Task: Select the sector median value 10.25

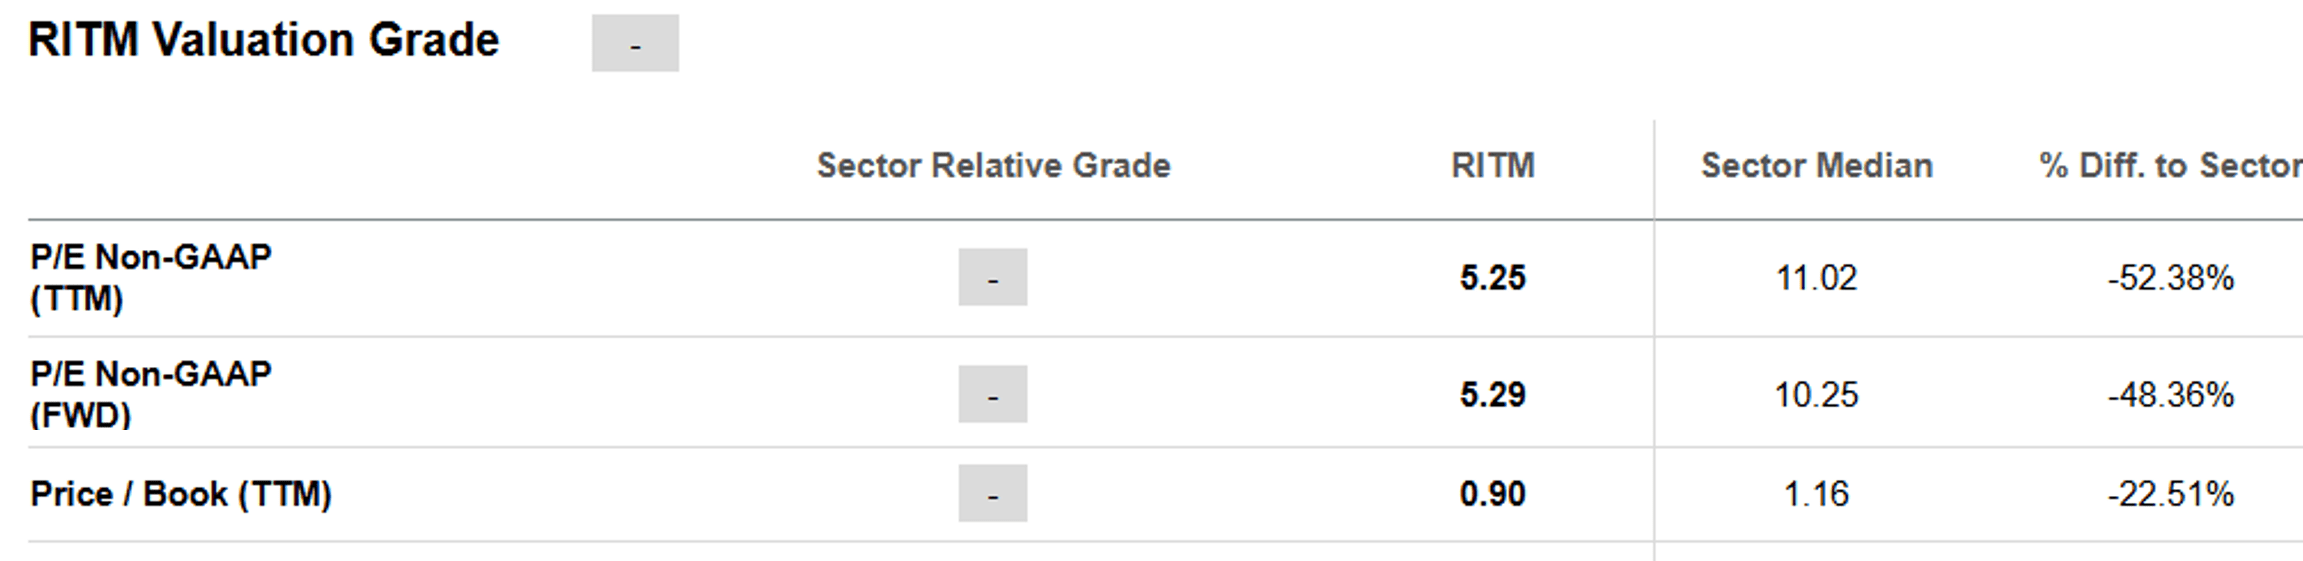Action: click(x=1816, y=394)
